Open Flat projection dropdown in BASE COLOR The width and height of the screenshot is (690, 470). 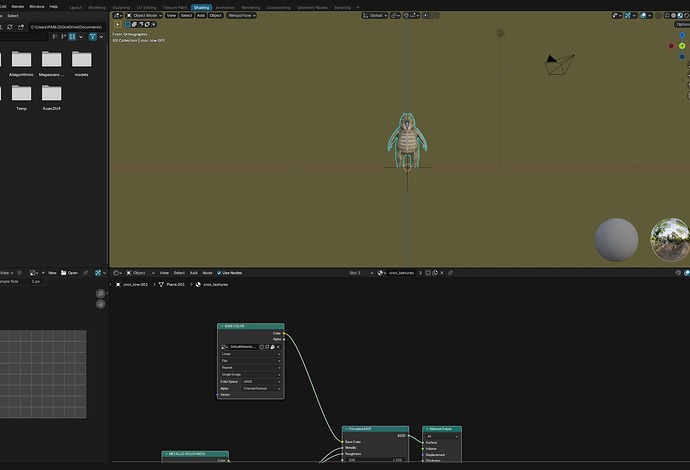click(x=250, y=361)
